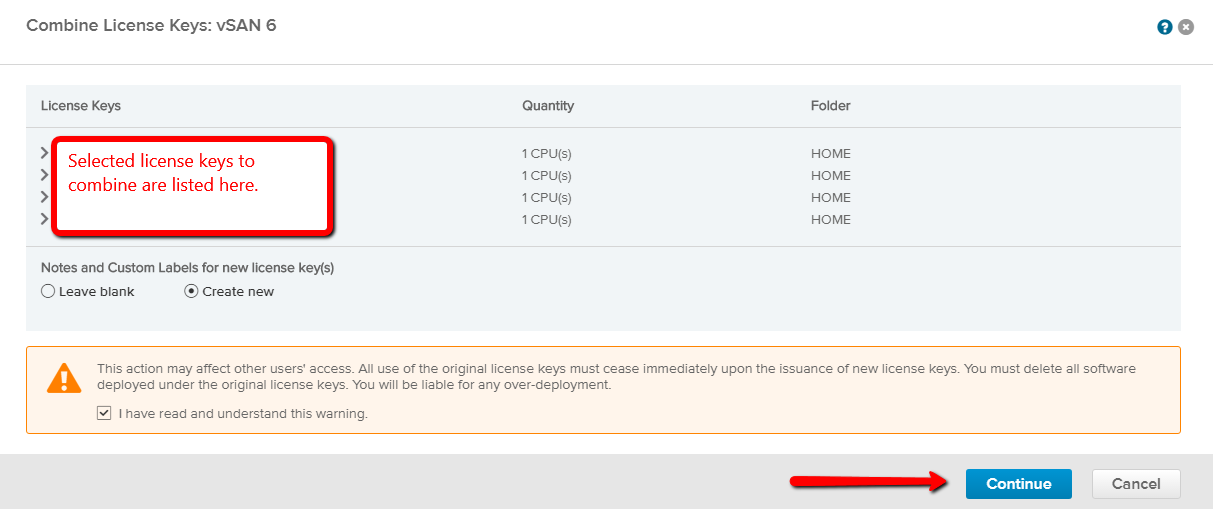Expand the second license key row
1213x509 pixels.
tap(44, 174)
